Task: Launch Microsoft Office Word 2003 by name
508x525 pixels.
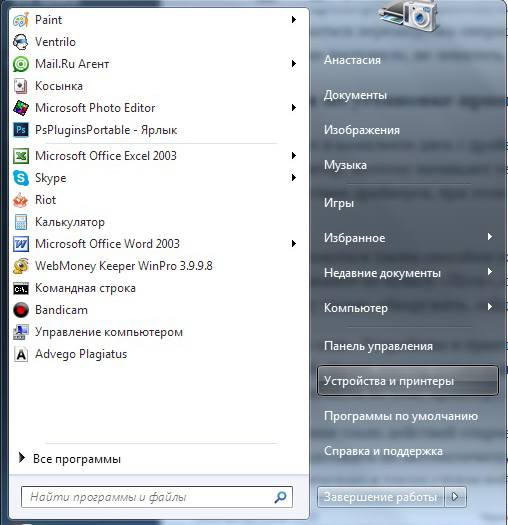Action: coord(107,244)
